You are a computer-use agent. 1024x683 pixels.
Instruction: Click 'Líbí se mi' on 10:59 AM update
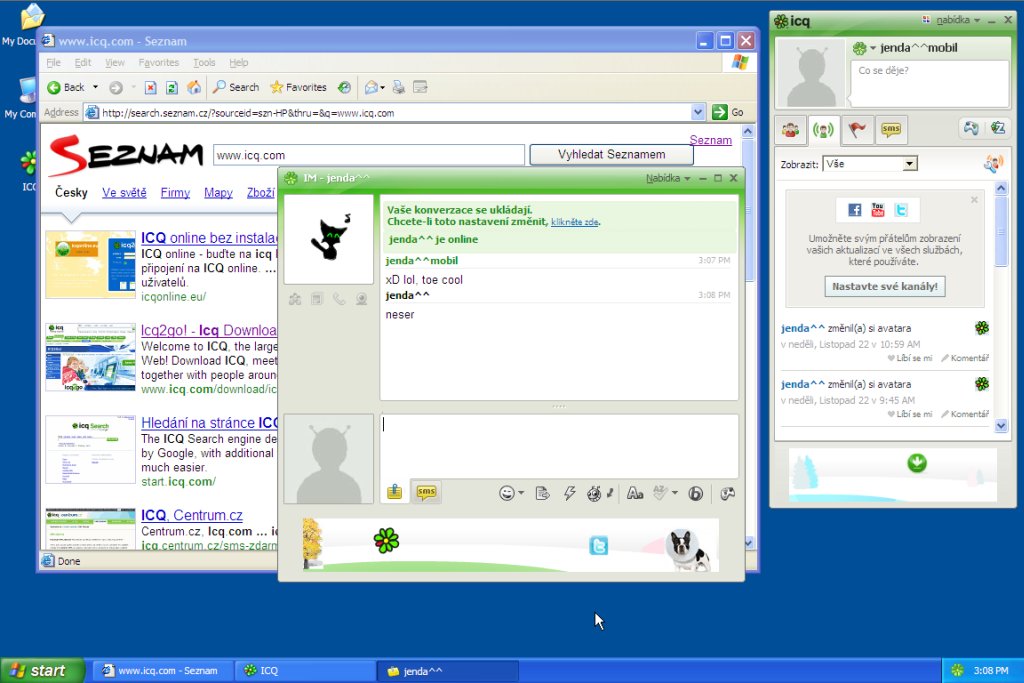pos(910,358)
